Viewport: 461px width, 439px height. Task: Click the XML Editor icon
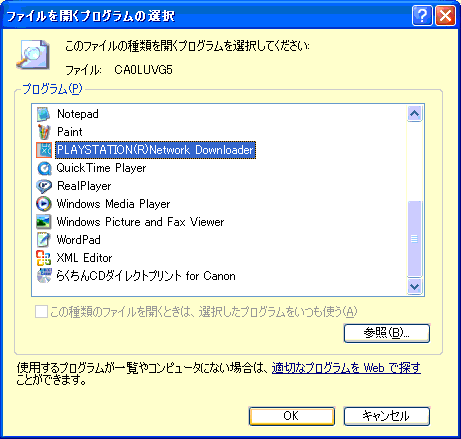tap(44, 258)
